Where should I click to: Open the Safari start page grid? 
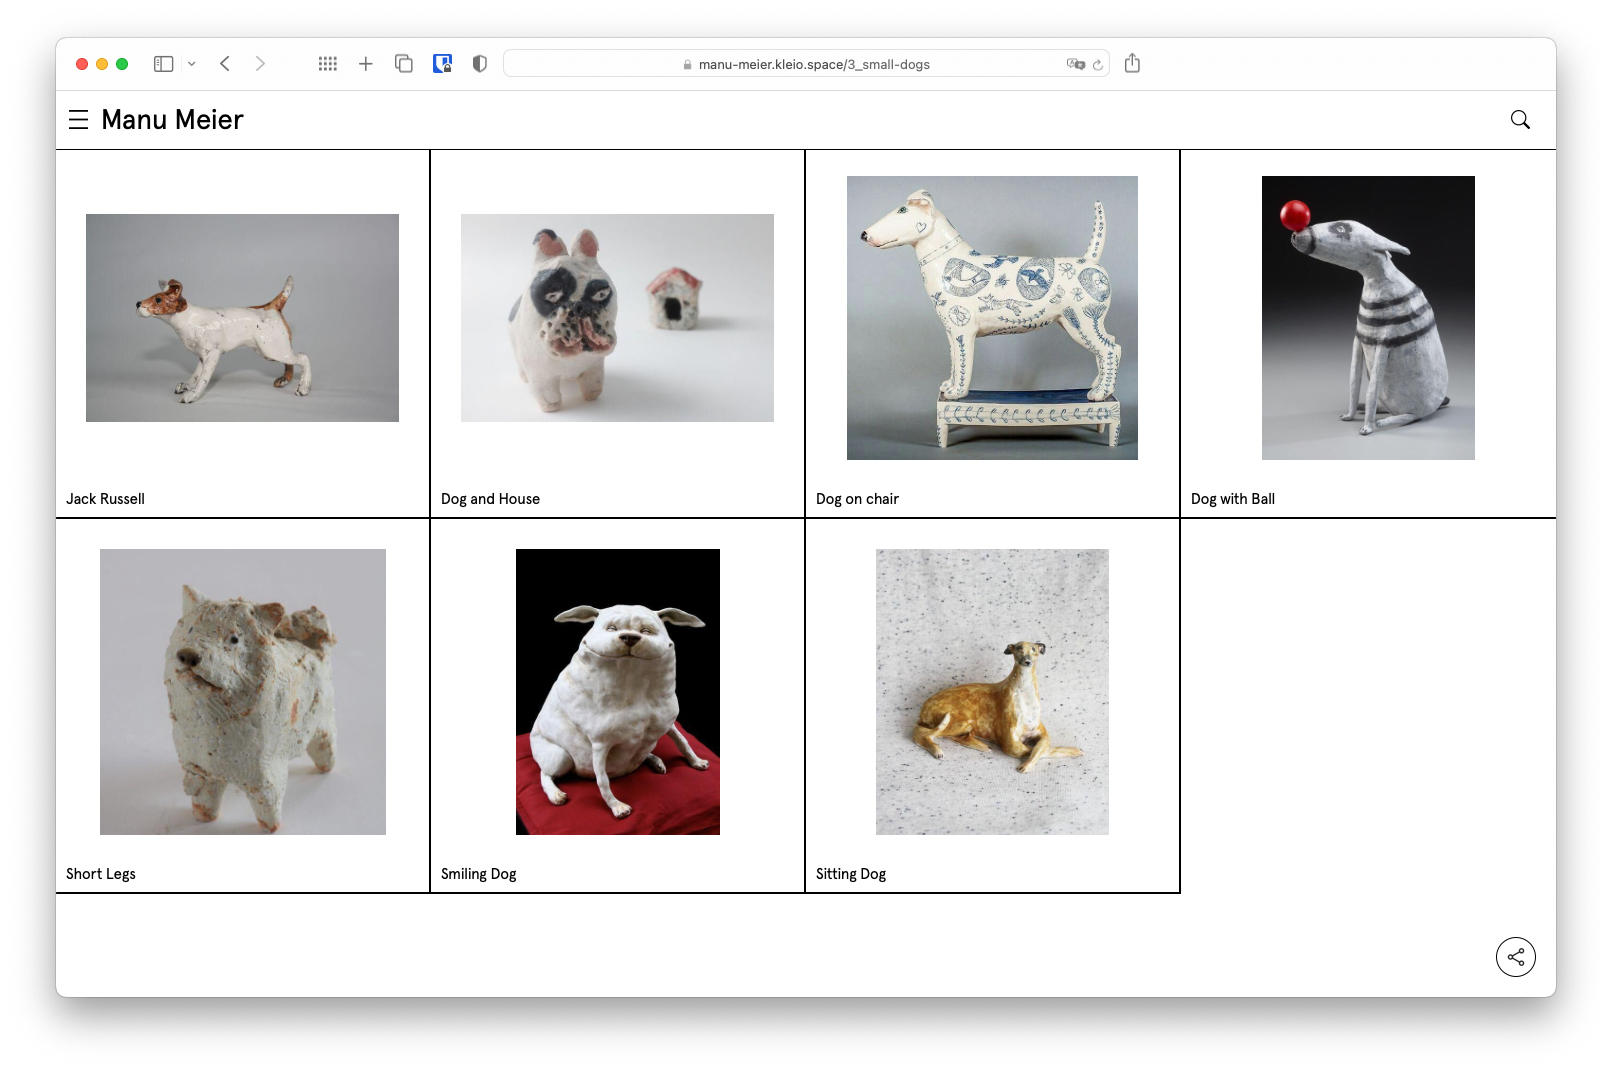328,64
